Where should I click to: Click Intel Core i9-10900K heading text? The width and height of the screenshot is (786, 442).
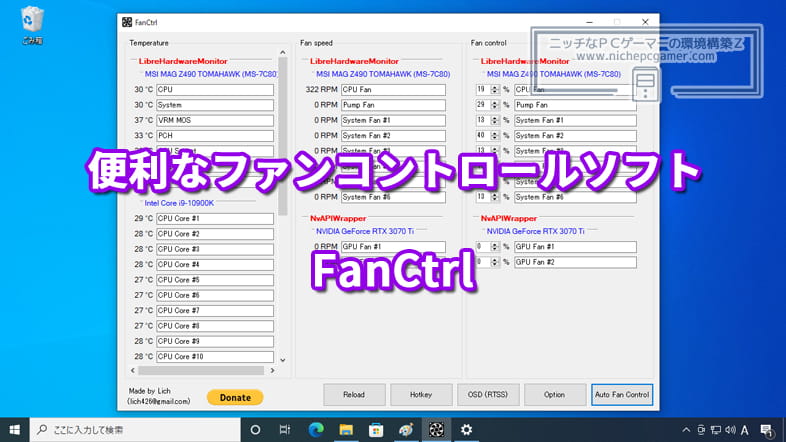point(179,203)
